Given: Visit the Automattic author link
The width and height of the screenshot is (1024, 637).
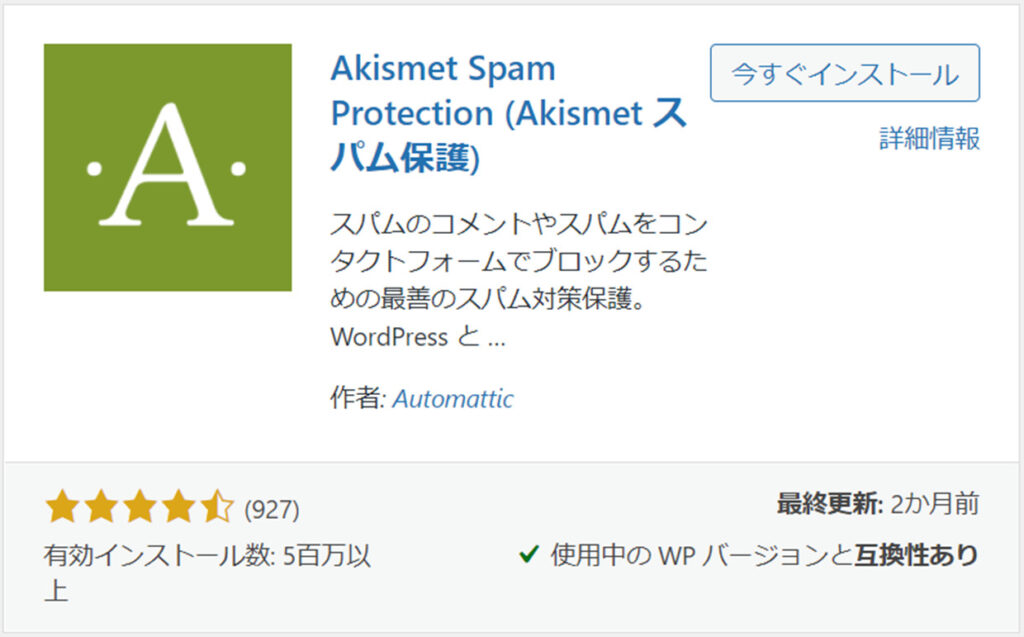Looking at the screenshot, I should click(x=453, y=399).
